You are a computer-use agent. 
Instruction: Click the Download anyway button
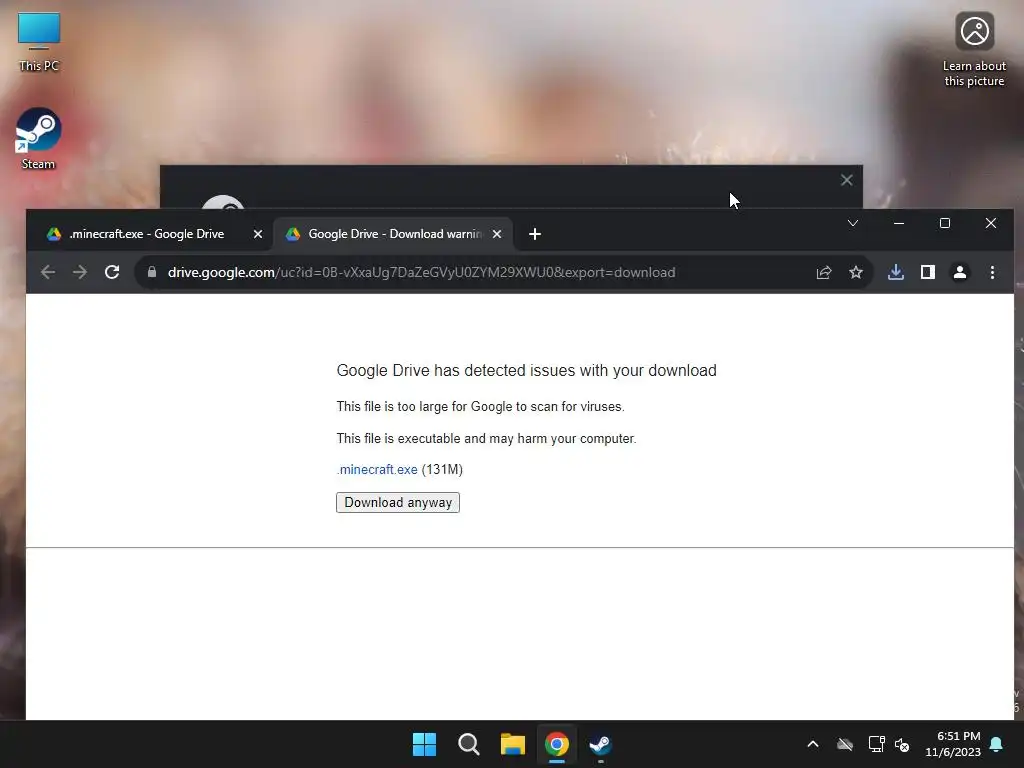tap(398, 502)
